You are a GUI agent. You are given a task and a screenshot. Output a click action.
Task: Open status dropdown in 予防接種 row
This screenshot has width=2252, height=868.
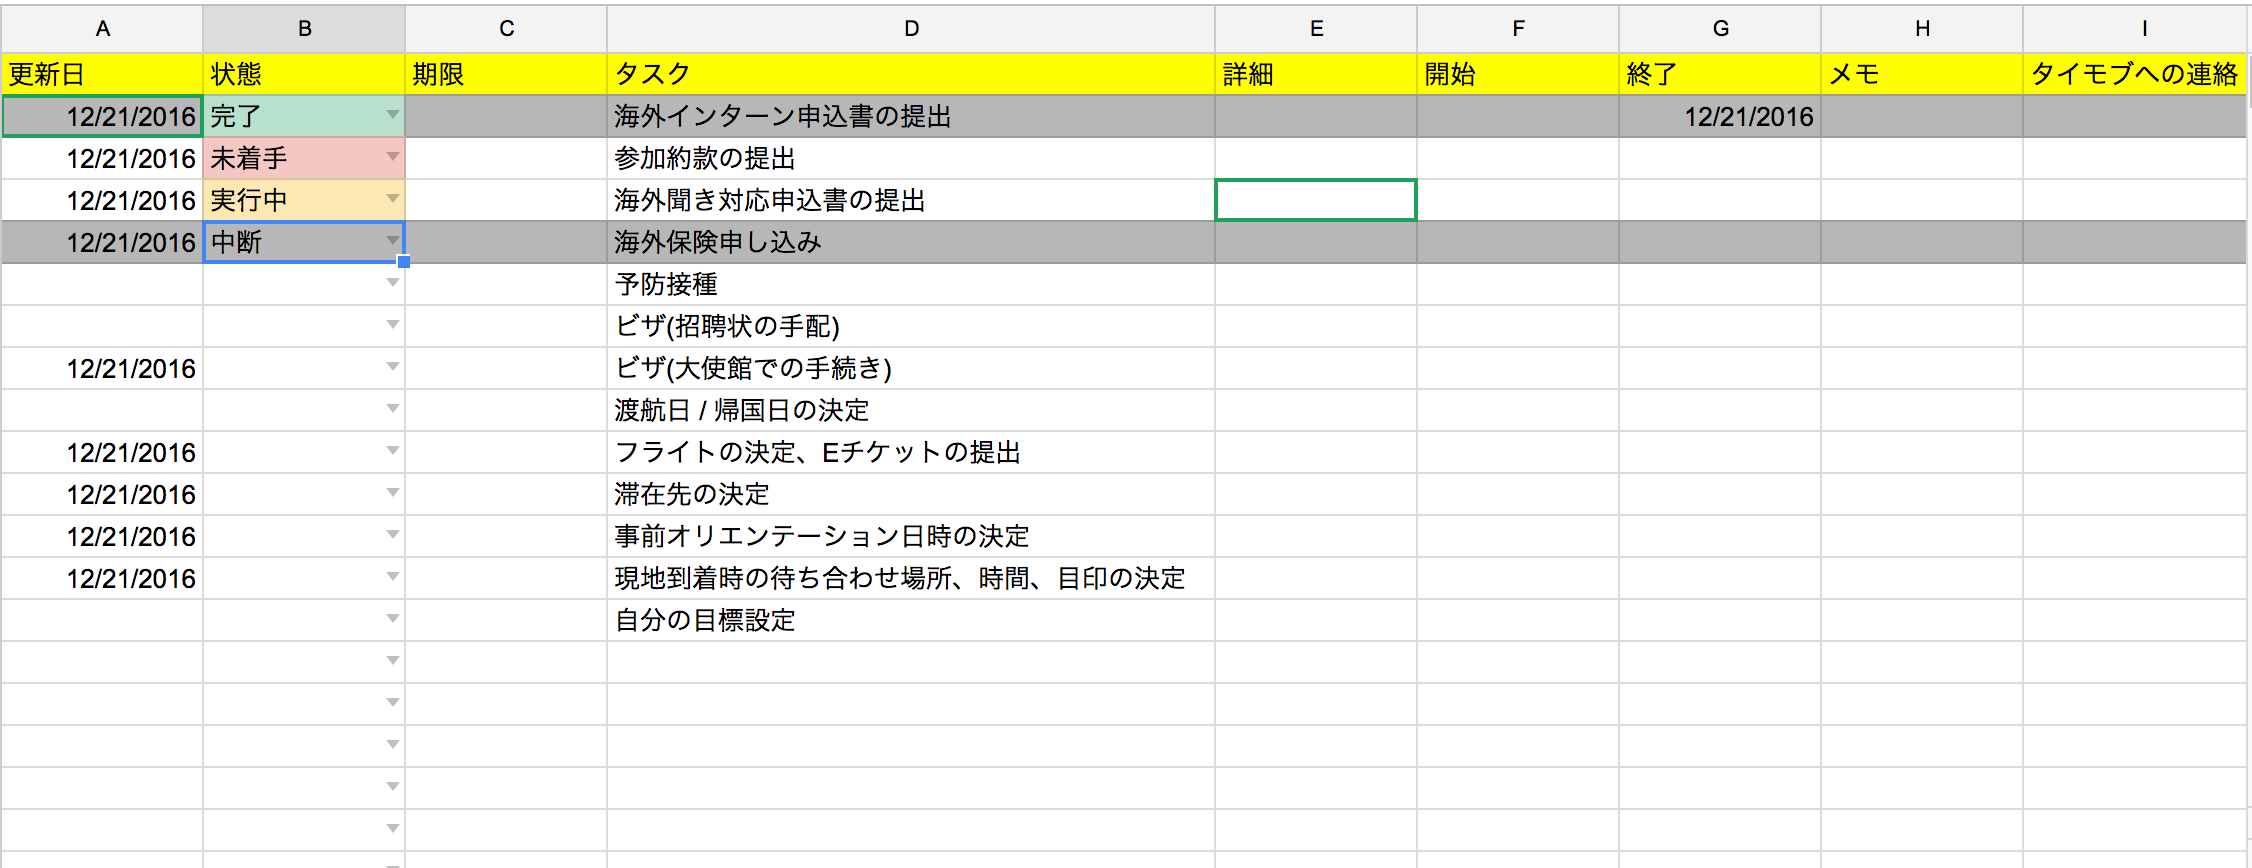393,283
